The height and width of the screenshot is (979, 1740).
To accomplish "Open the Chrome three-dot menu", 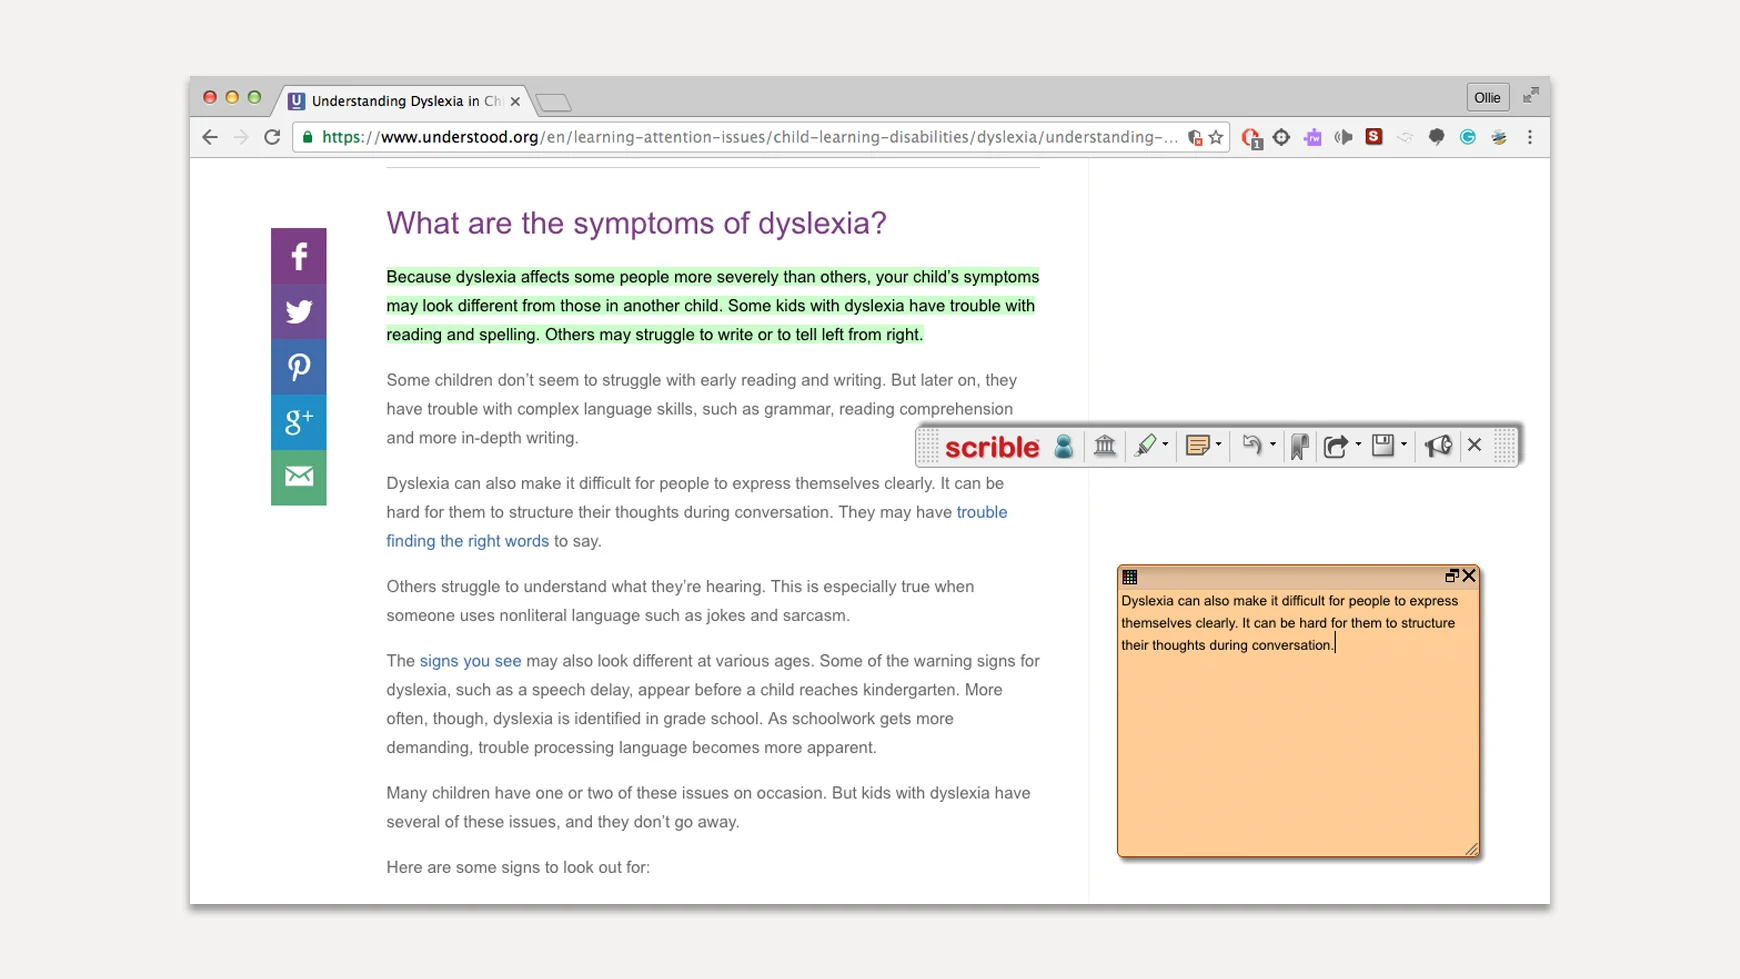I will point(1530,137).
